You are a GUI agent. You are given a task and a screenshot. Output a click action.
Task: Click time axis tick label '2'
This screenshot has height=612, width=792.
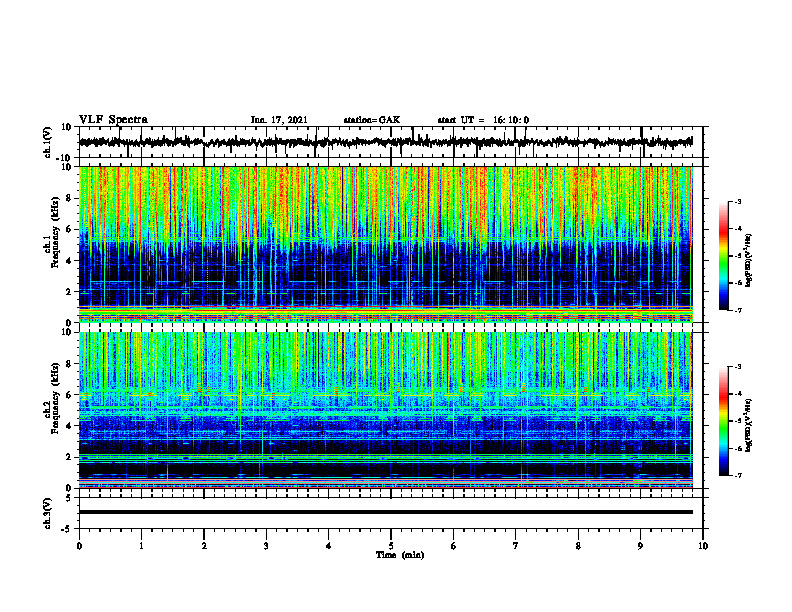(204, 546)
